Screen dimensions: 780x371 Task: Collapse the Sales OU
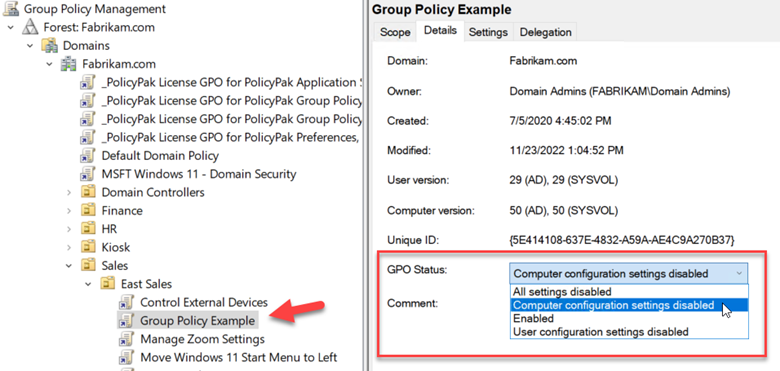coord(69,266)
